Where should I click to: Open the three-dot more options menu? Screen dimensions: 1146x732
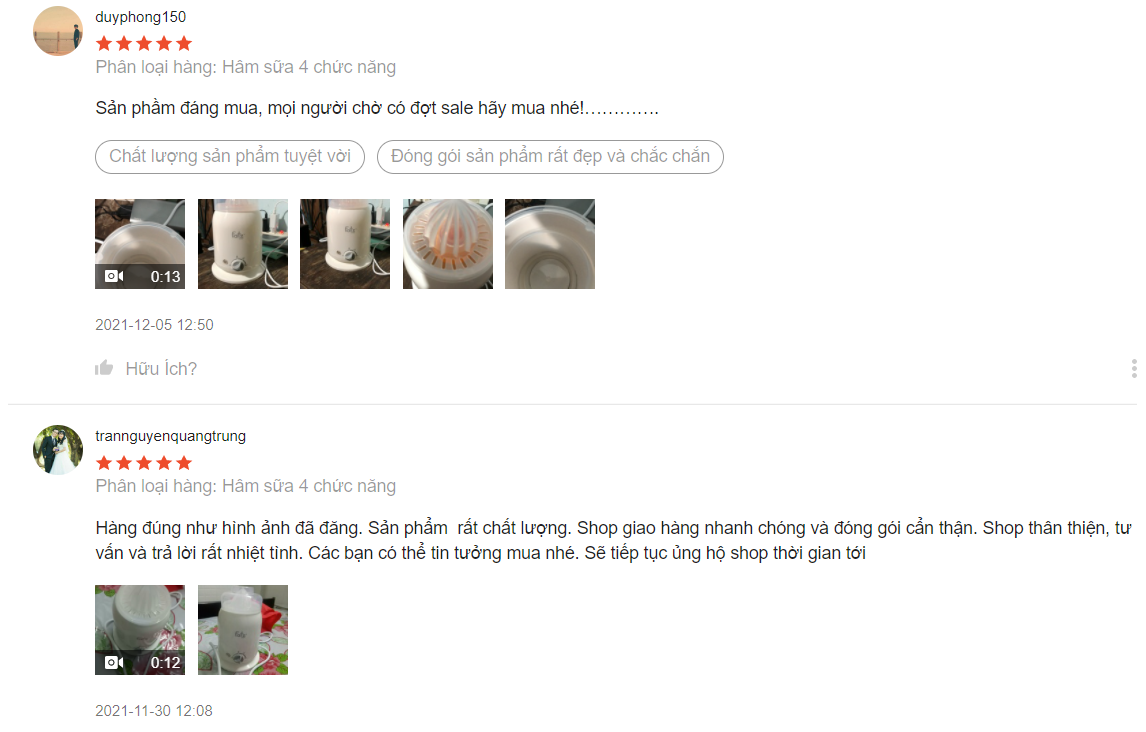point(1134,368)
